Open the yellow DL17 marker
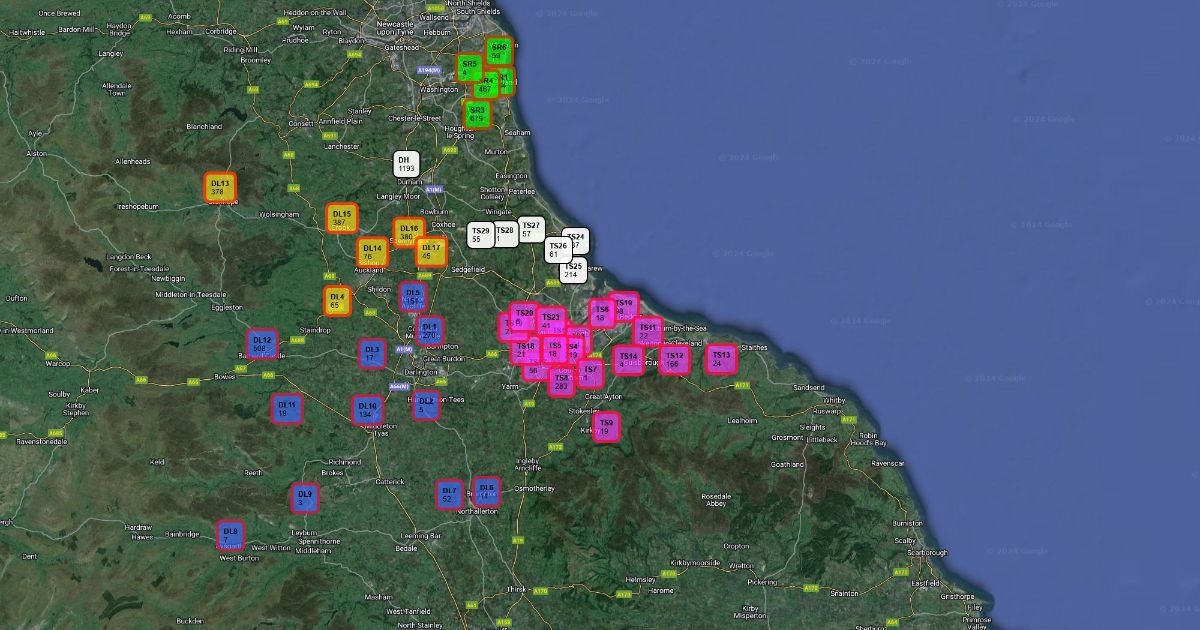The height and width of the screenshot is (630, 1200). pos(431,252)
